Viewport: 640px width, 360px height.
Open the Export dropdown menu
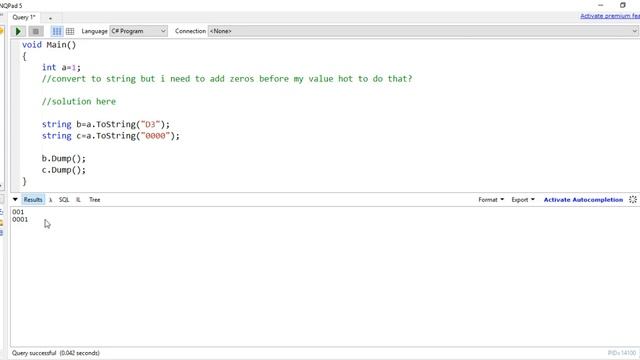tap(523, 200)
